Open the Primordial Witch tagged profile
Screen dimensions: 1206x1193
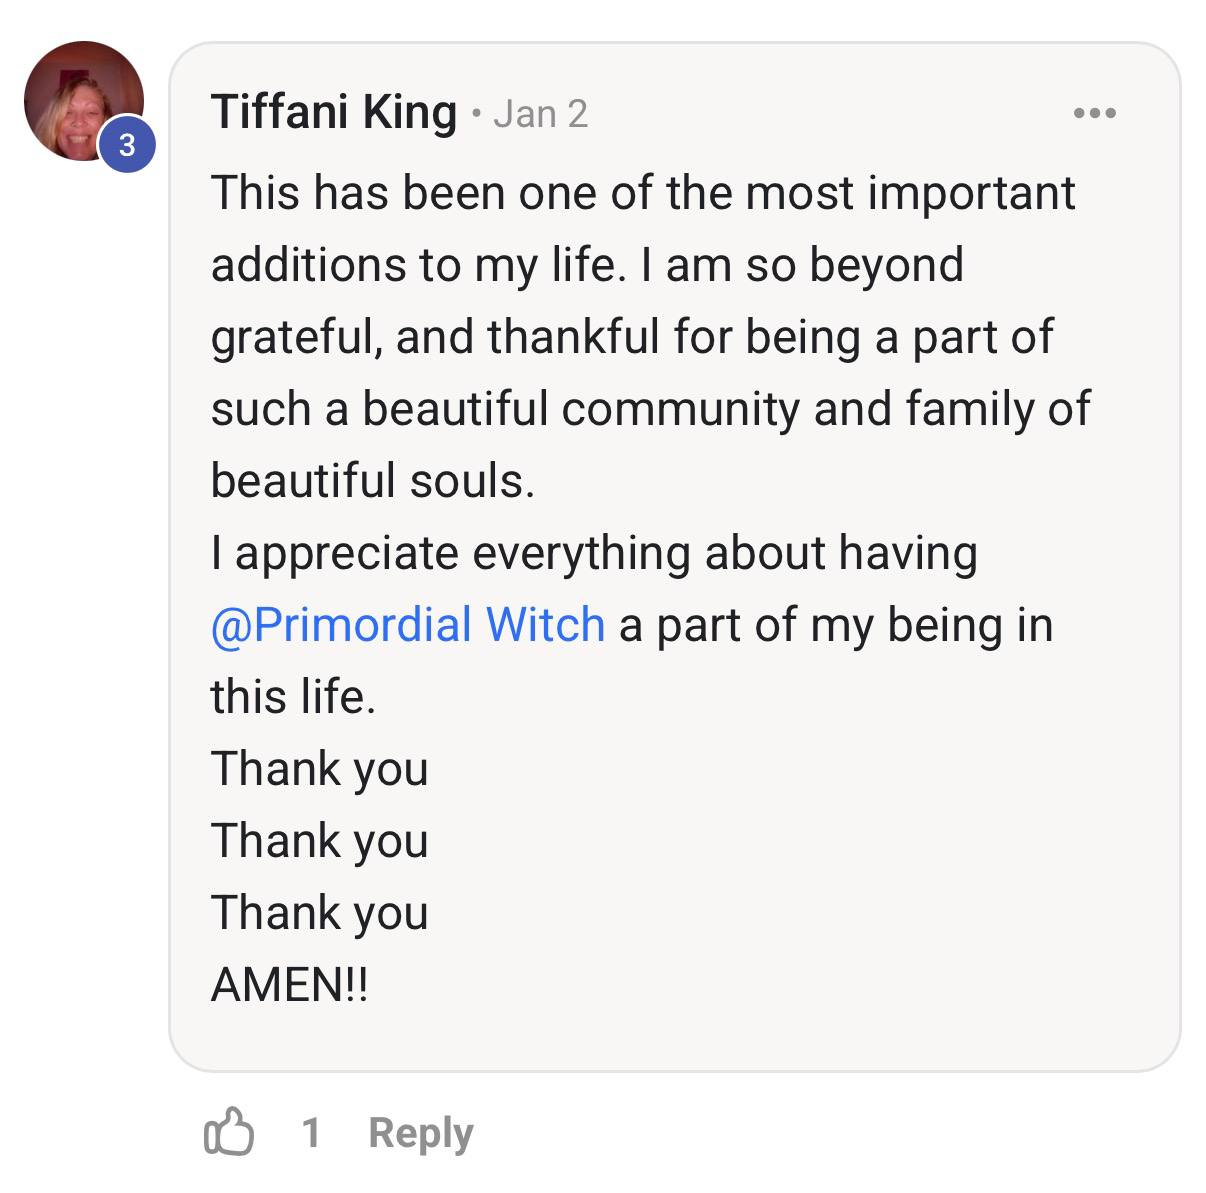click(406, 623)
